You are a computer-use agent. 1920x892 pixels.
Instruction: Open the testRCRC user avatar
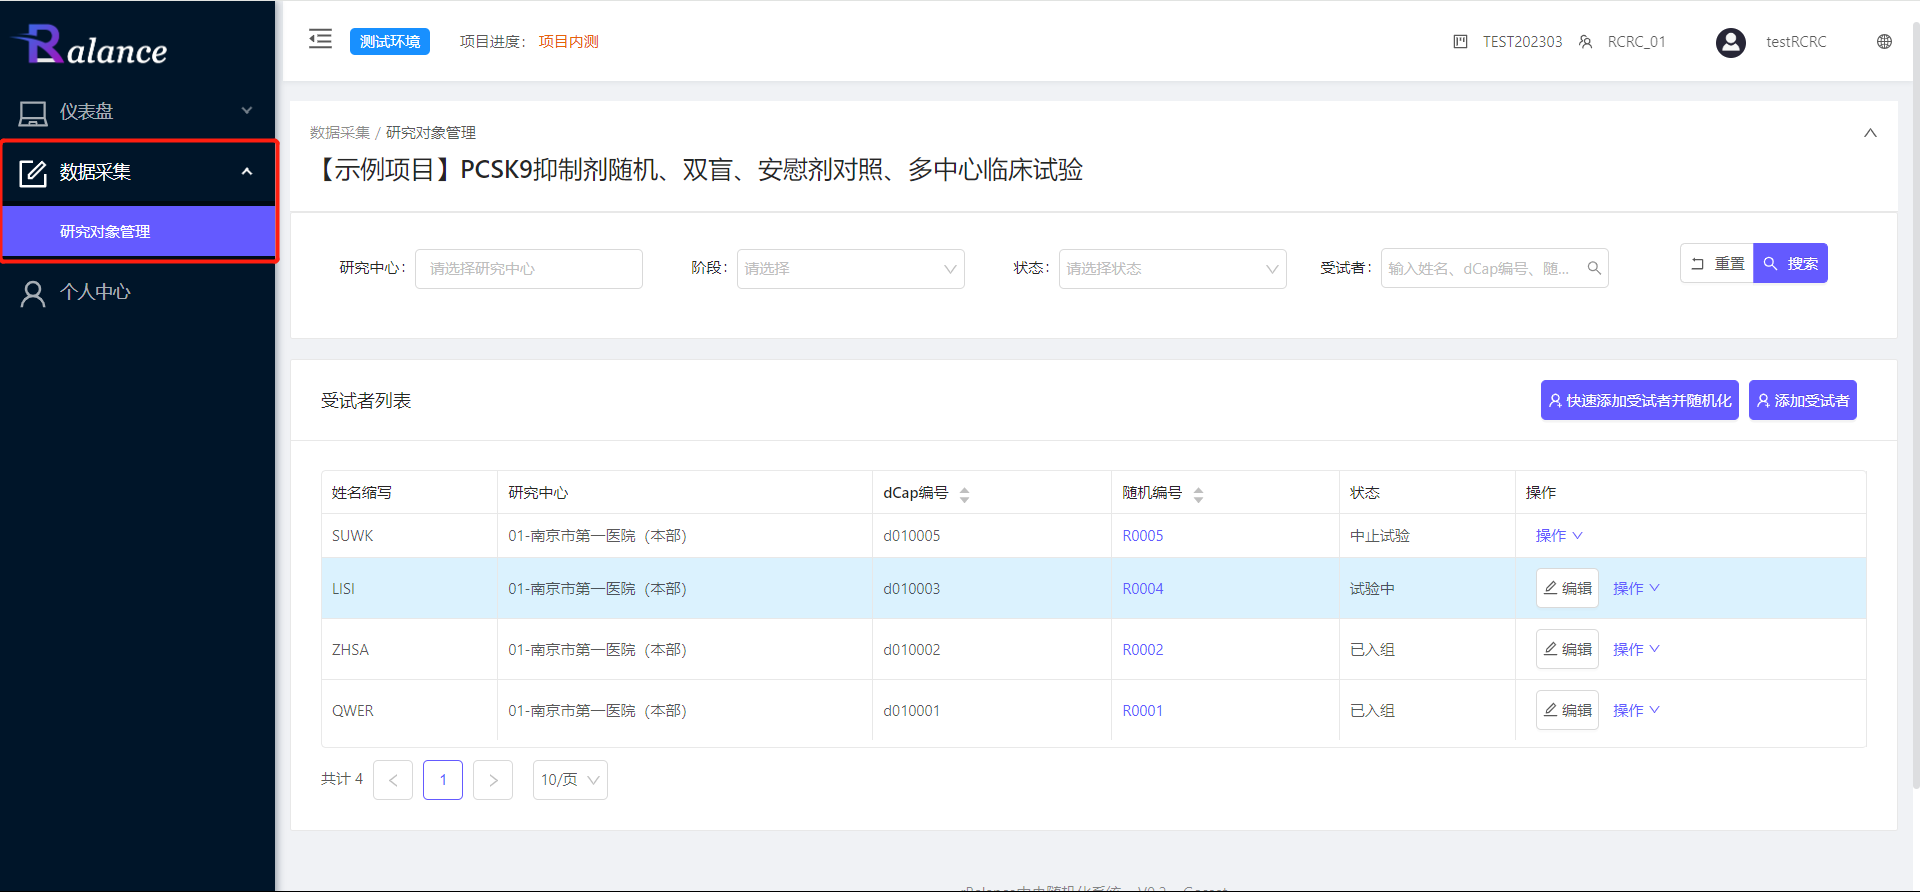pyautogui.click(x=1730, y=42)
